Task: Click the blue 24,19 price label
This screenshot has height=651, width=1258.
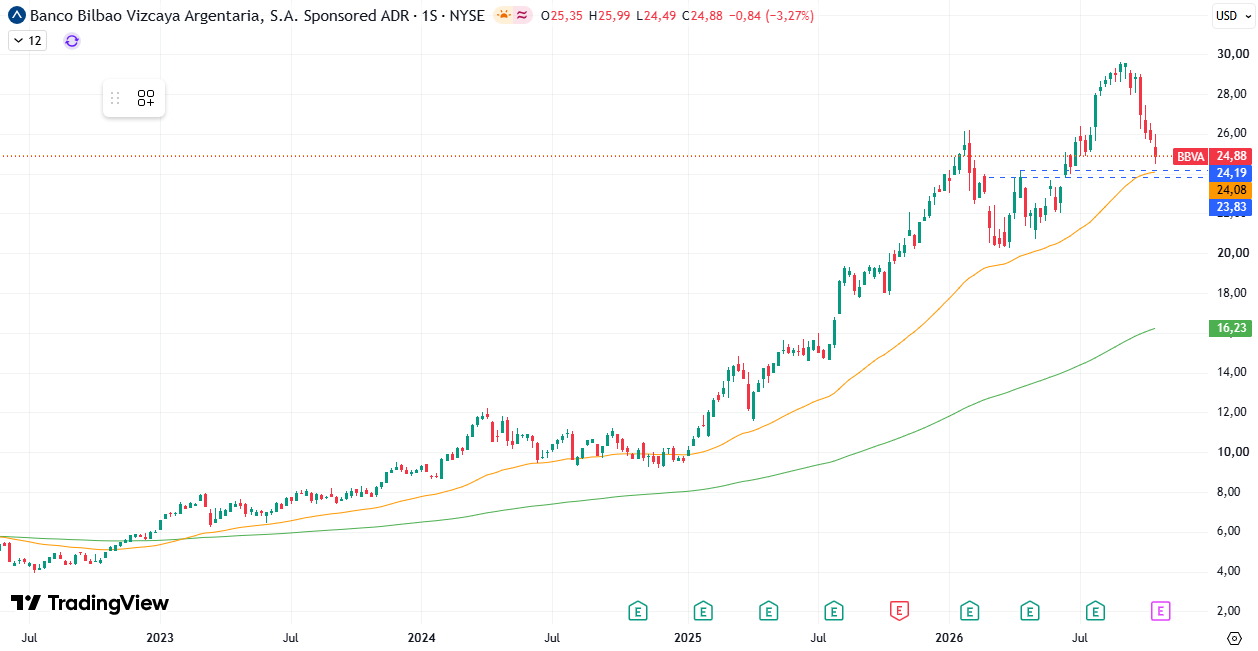Action: coord(1230,173)
